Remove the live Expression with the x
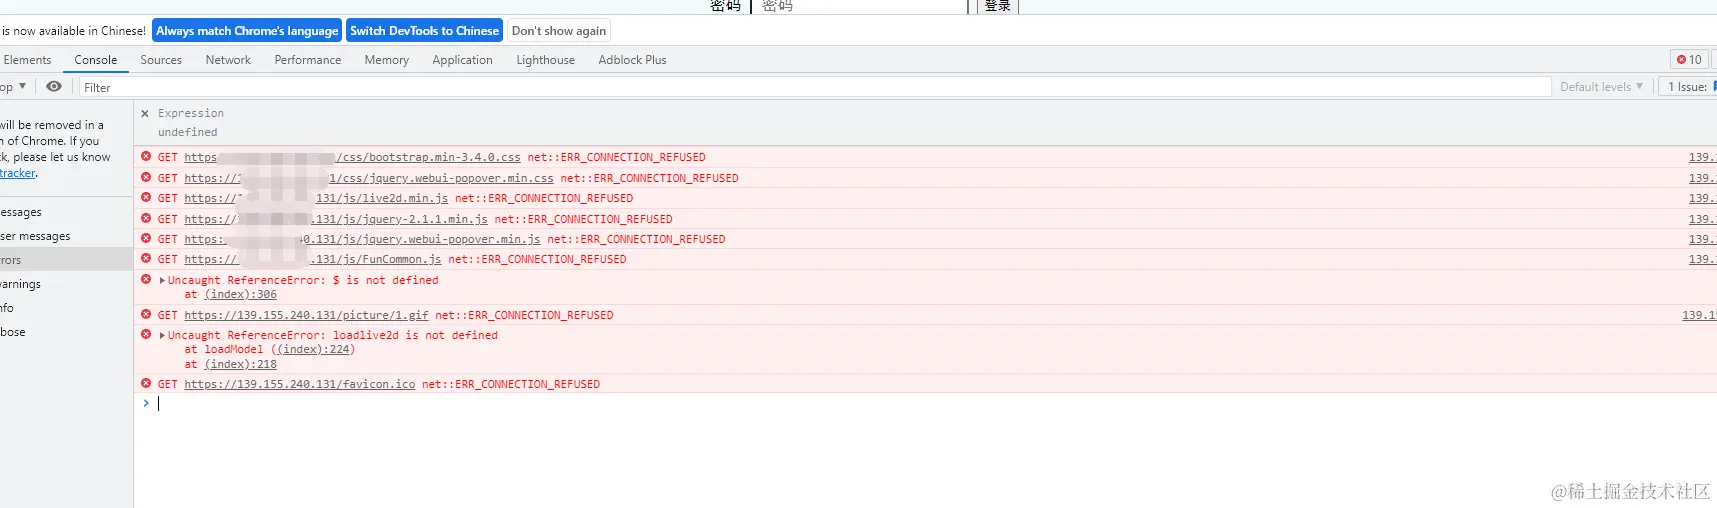 point(145,114)
